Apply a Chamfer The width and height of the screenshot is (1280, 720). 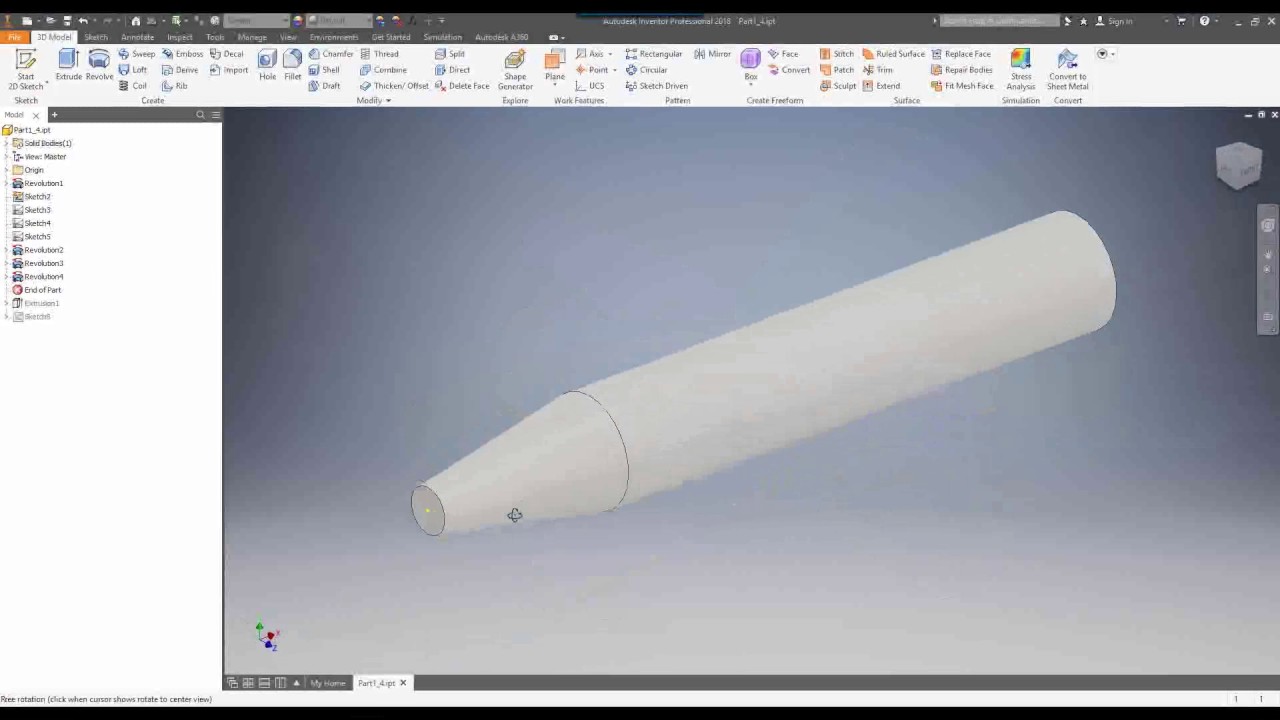pos(331,54)
